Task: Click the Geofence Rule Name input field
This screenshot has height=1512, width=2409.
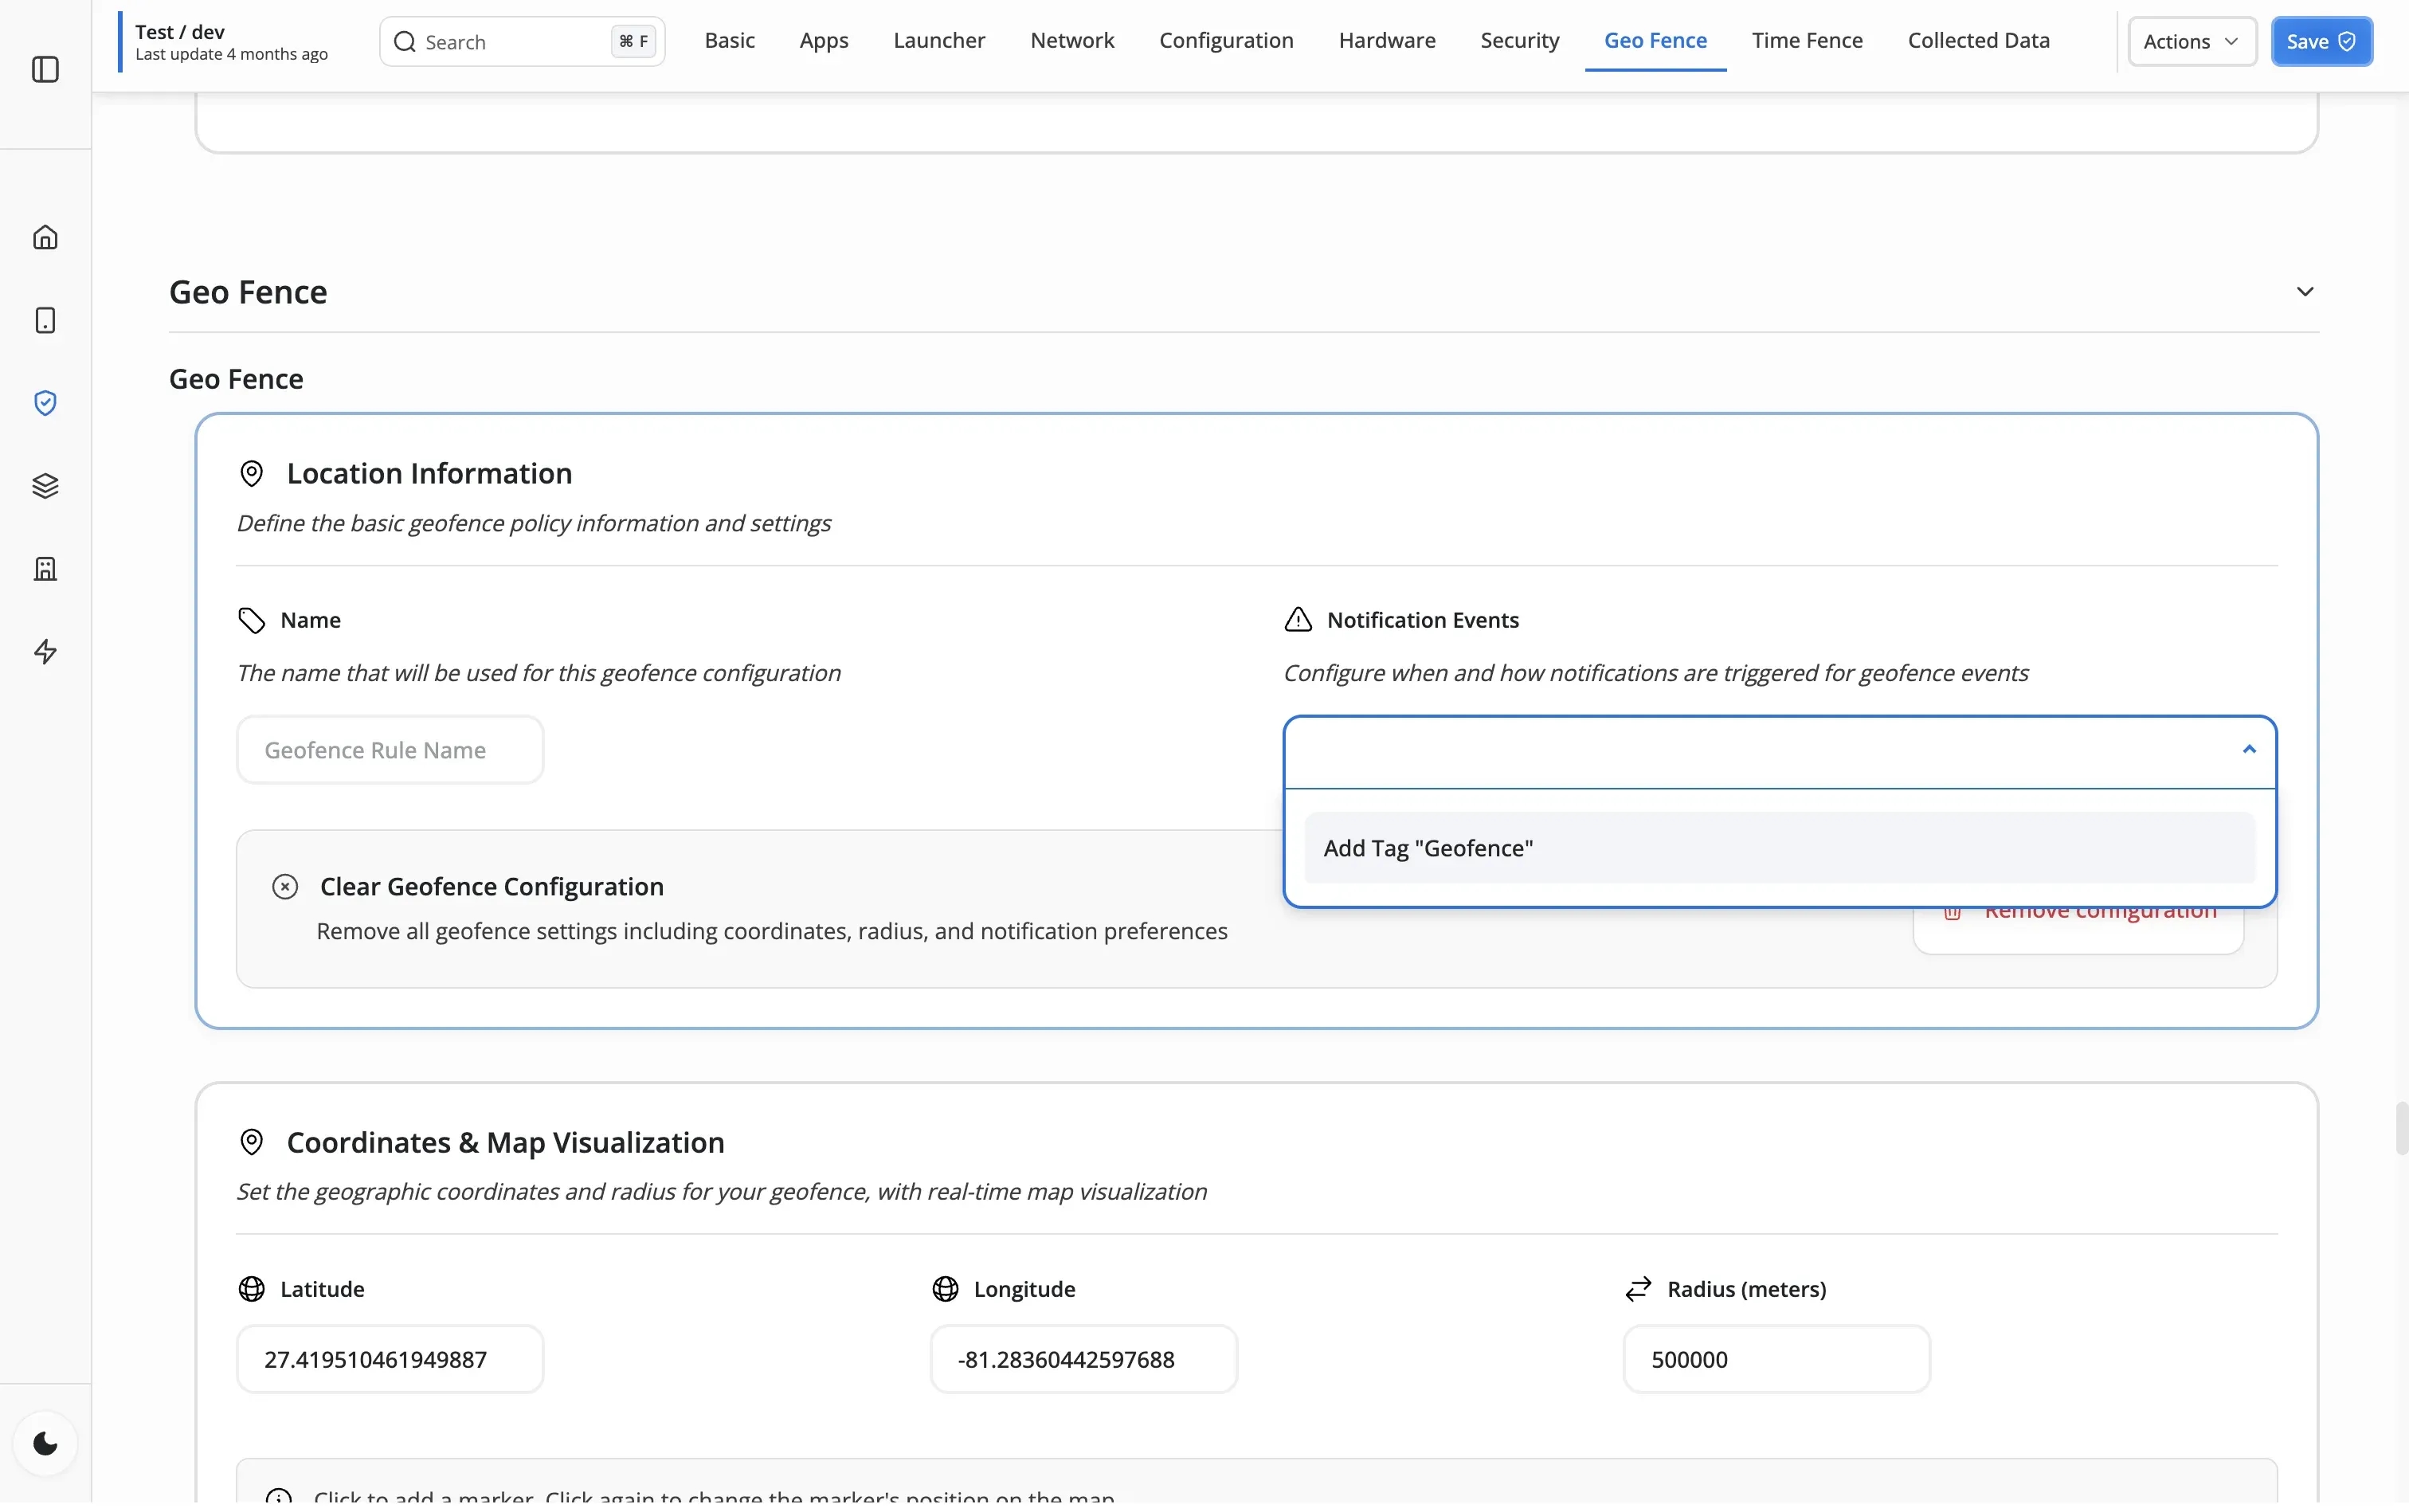Action: click(389, 749)
